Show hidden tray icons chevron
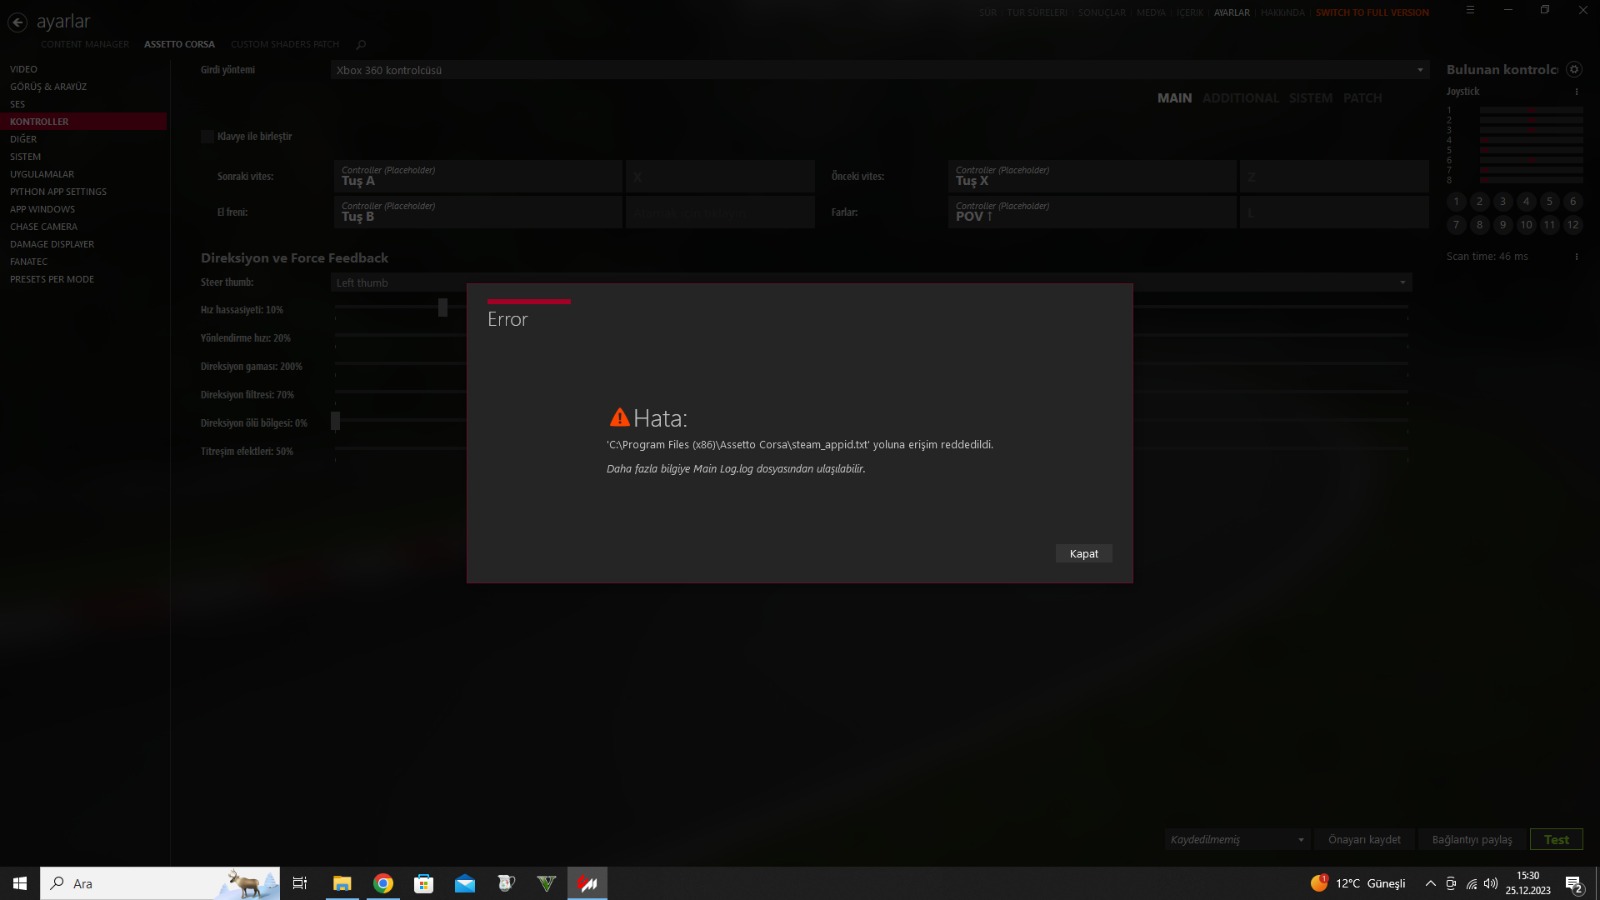Image resolution: width=1600 pixels, height=900 pixels. point(1430,884)
